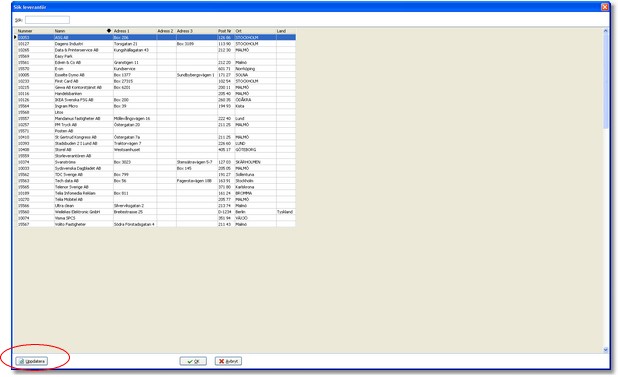Select the Volito Fastigheter row
The width and height of the screenshot is (618, 377).
(x=156, y=224)
